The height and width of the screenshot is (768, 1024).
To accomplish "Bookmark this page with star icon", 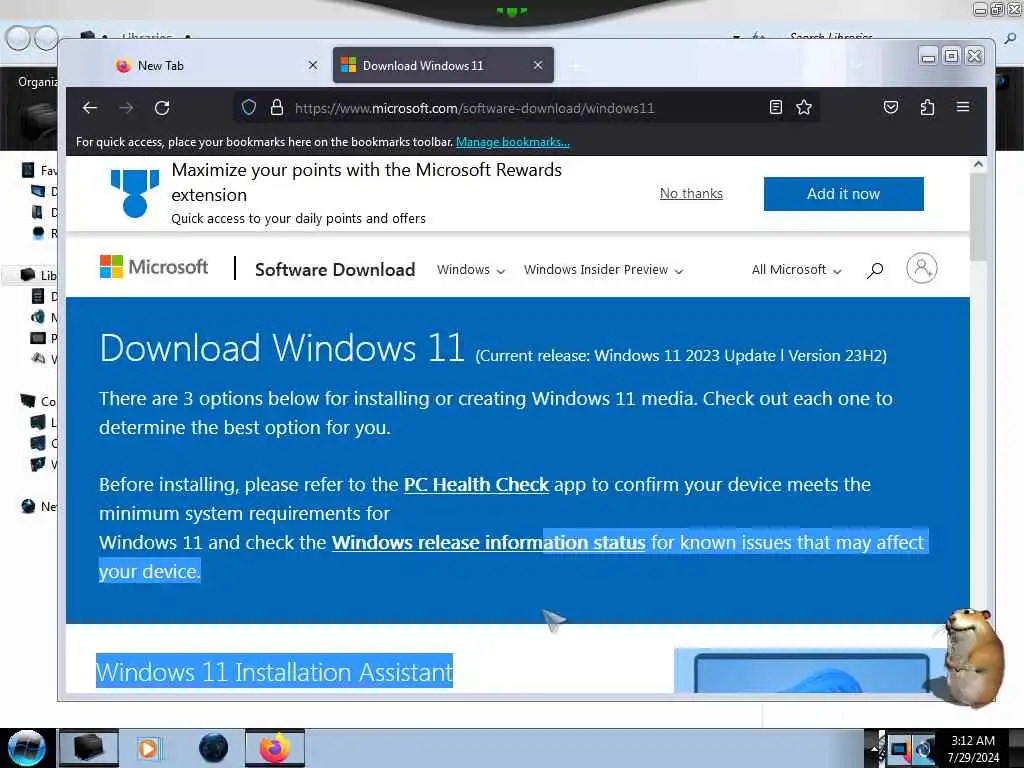I will 804,107.
